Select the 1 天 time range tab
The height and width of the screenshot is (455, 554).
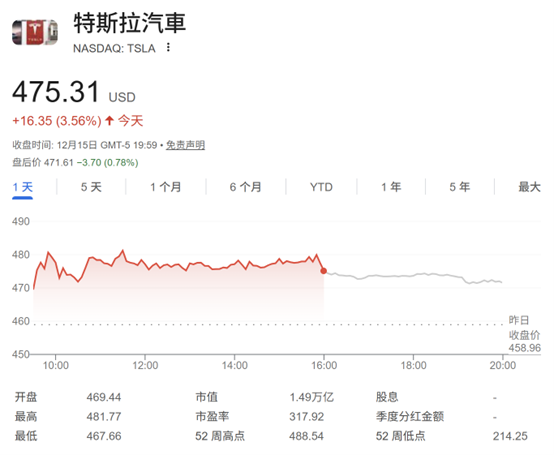23,187
